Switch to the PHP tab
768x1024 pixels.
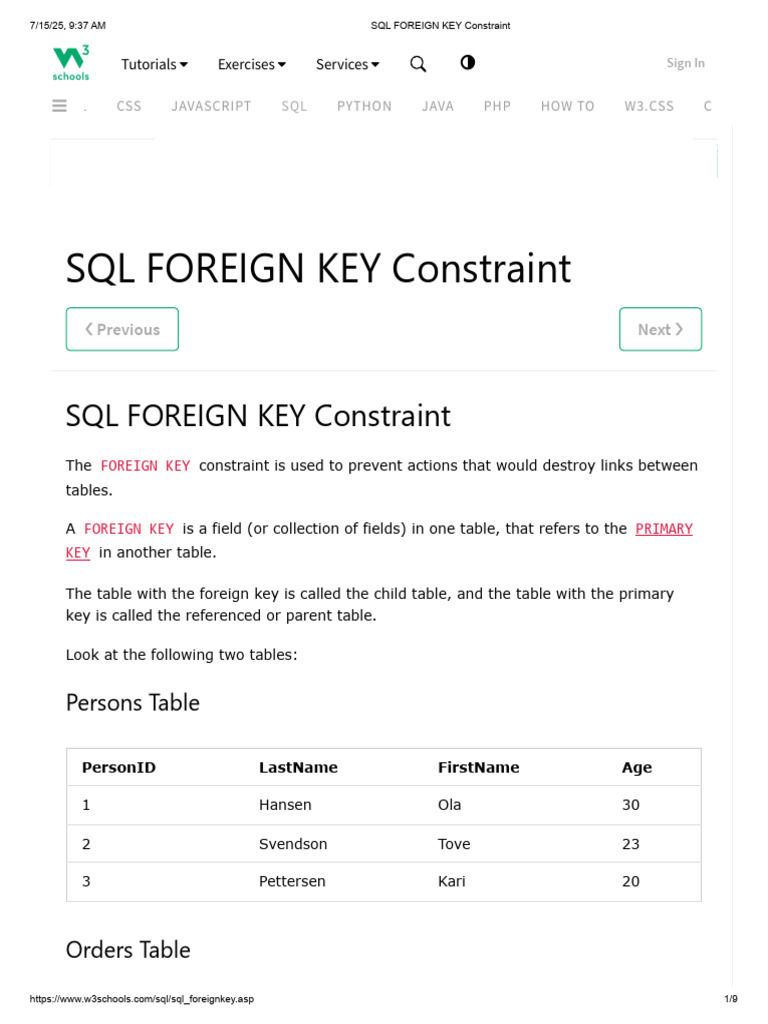click(x=497, y=106)
